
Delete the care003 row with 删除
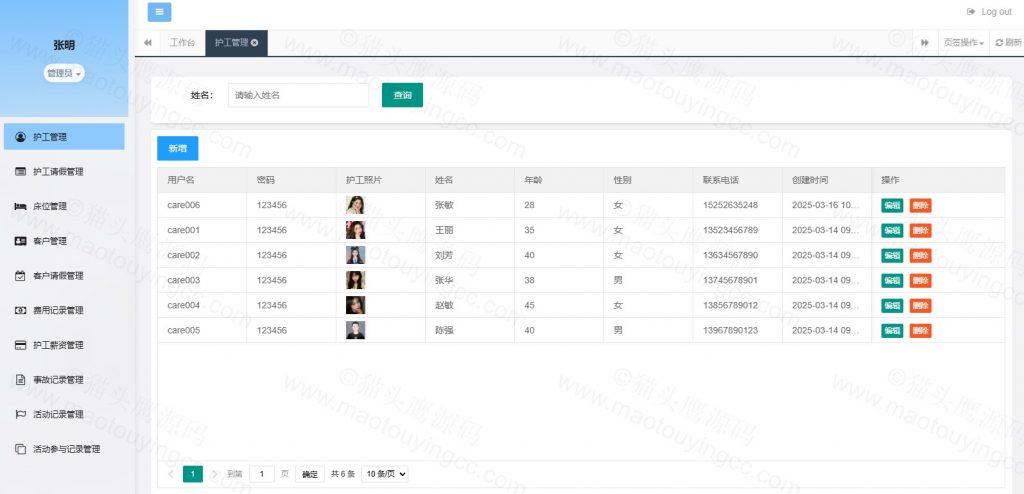pyautogui.click(x=920, y=280)
